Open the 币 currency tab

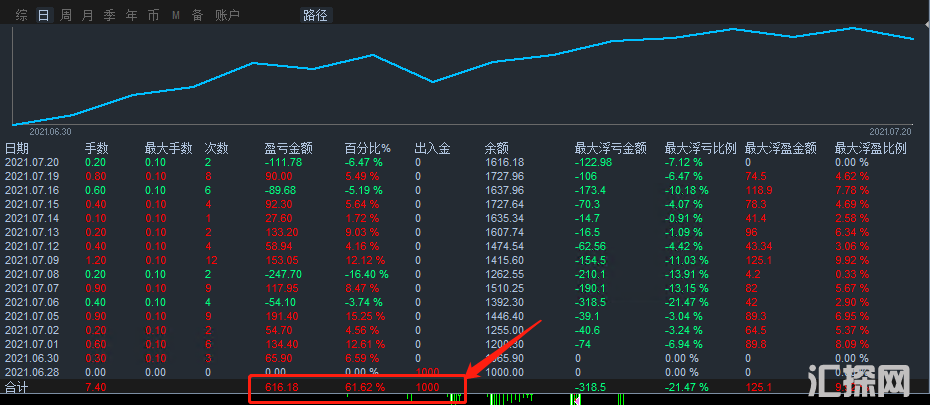pos(153,15)
